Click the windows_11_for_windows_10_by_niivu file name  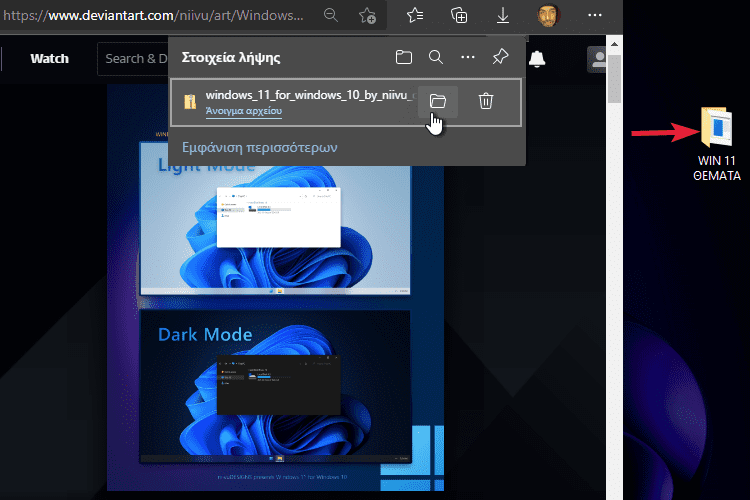pos(309,95)
